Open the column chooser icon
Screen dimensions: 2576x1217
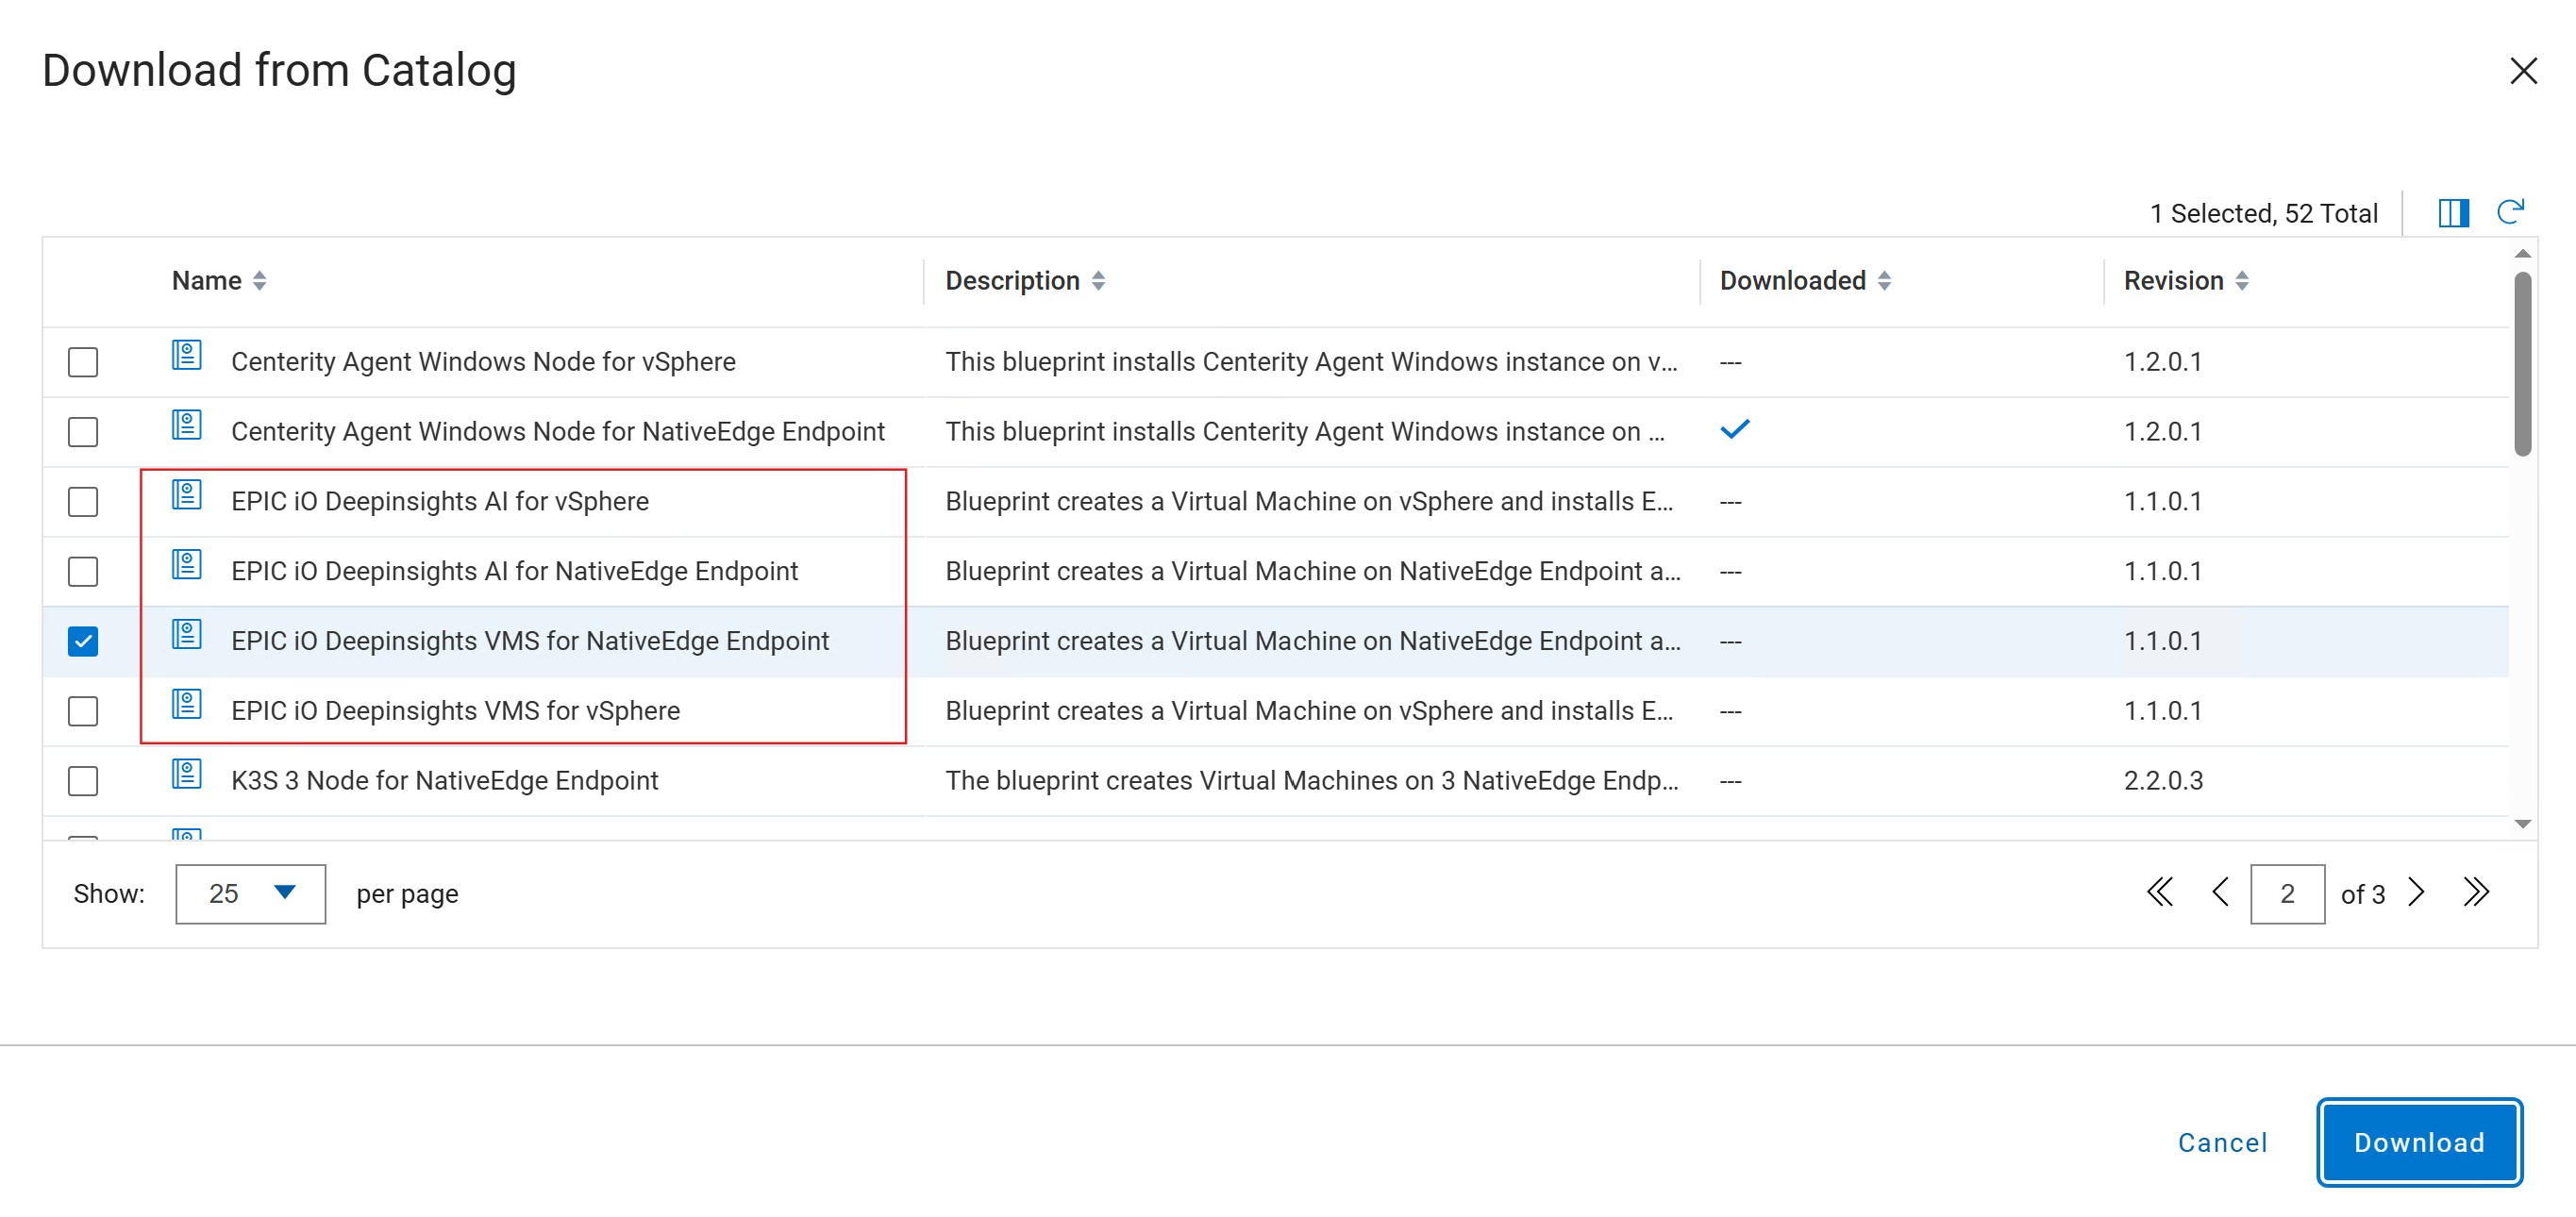click(2453, 213)
